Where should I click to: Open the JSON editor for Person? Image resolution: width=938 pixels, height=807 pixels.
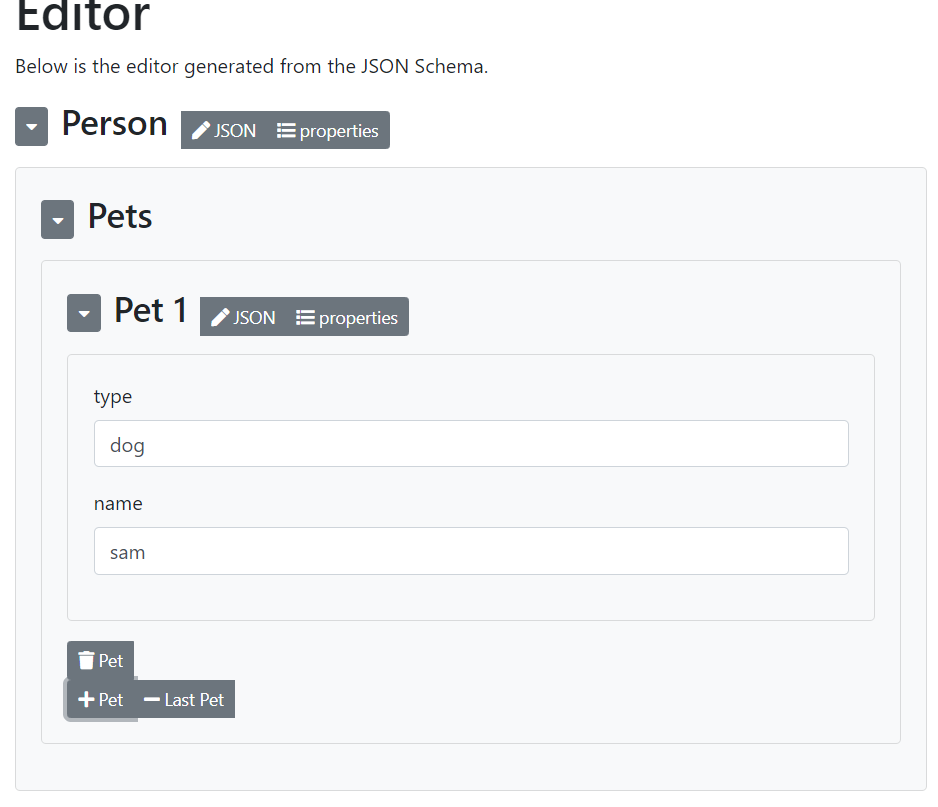tap(224, 130)
